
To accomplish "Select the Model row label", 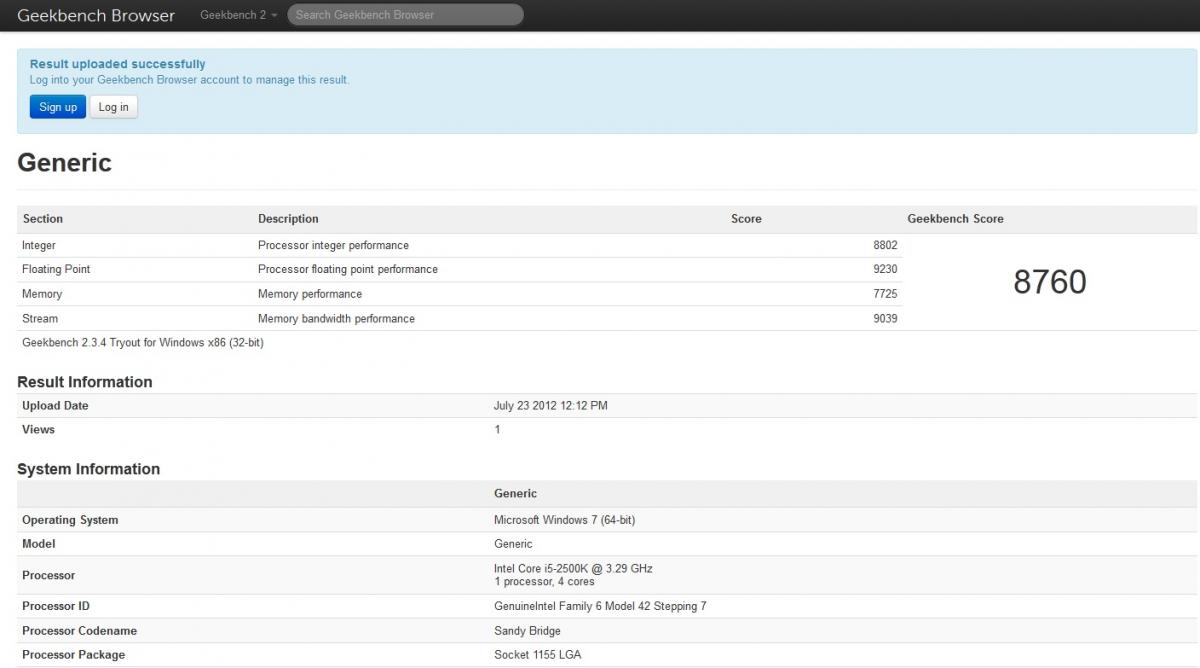I will tap(39, 544).
